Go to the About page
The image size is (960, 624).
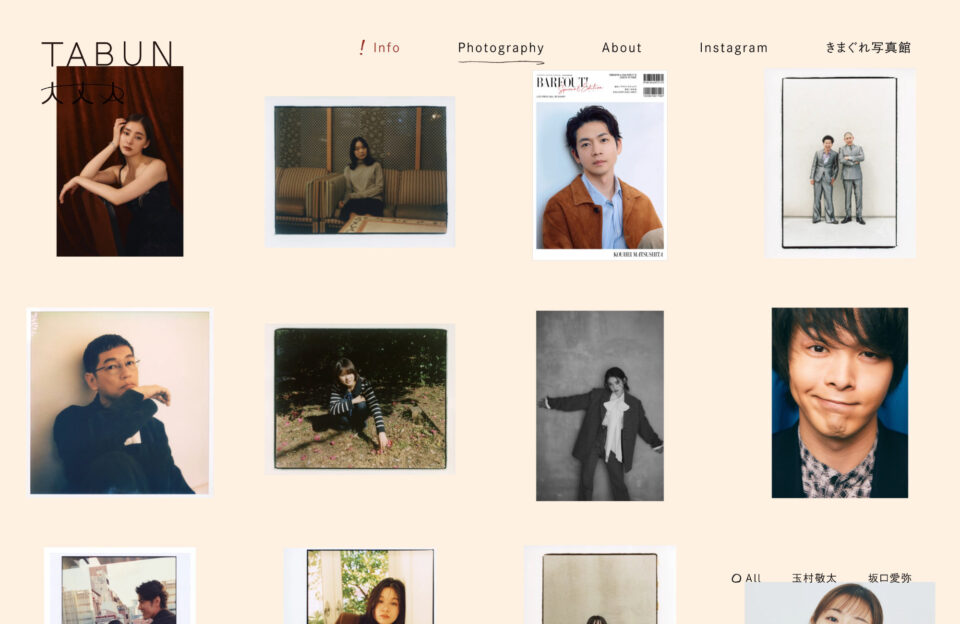coord(621,48)
